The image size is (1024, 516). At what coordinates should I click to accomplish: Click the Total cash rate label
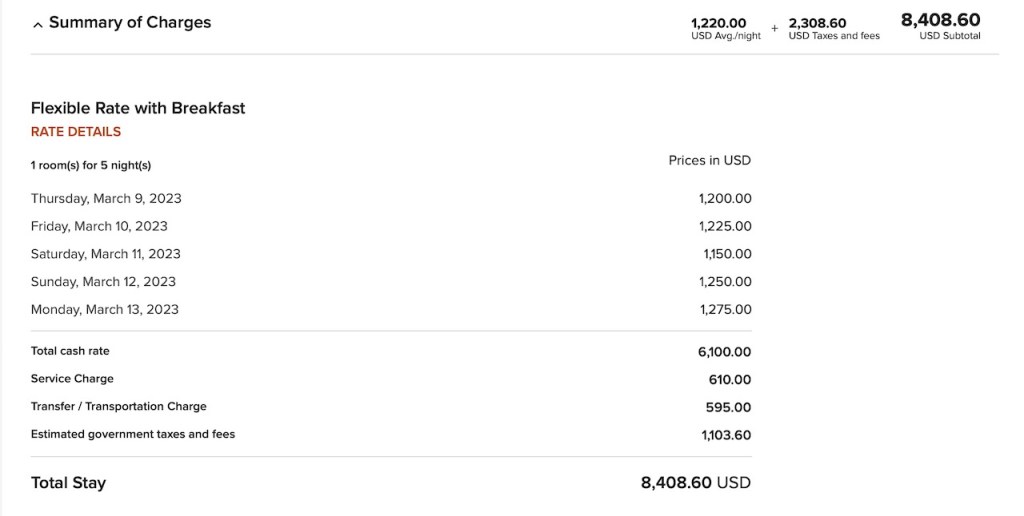70,351
